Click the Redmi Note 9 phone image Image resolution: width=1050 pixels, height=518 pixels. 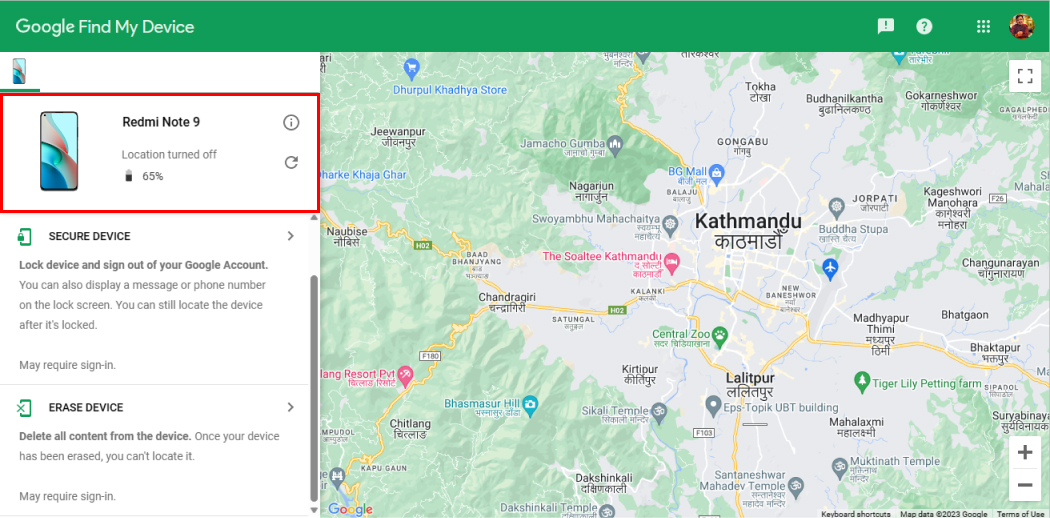click(59, 151)
